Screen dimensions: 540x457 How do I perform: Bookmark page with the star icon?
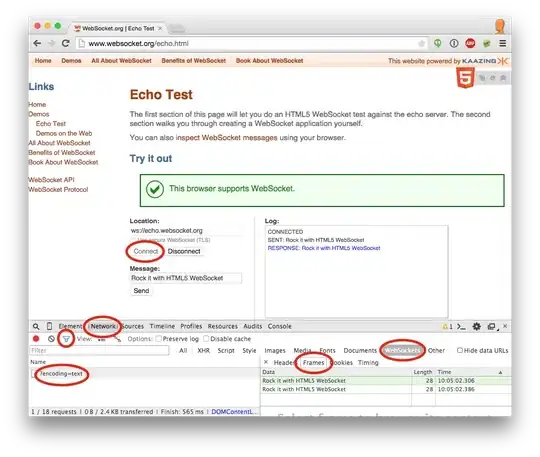422,43
